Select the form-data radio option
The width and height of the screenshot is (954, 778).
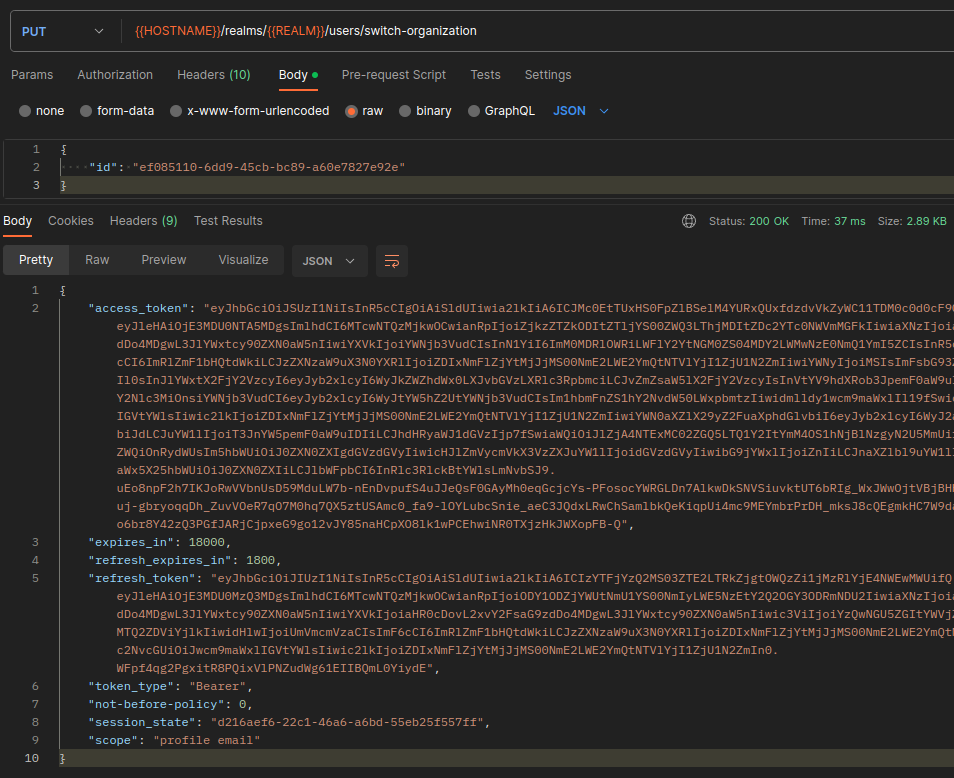click(87, 111)
